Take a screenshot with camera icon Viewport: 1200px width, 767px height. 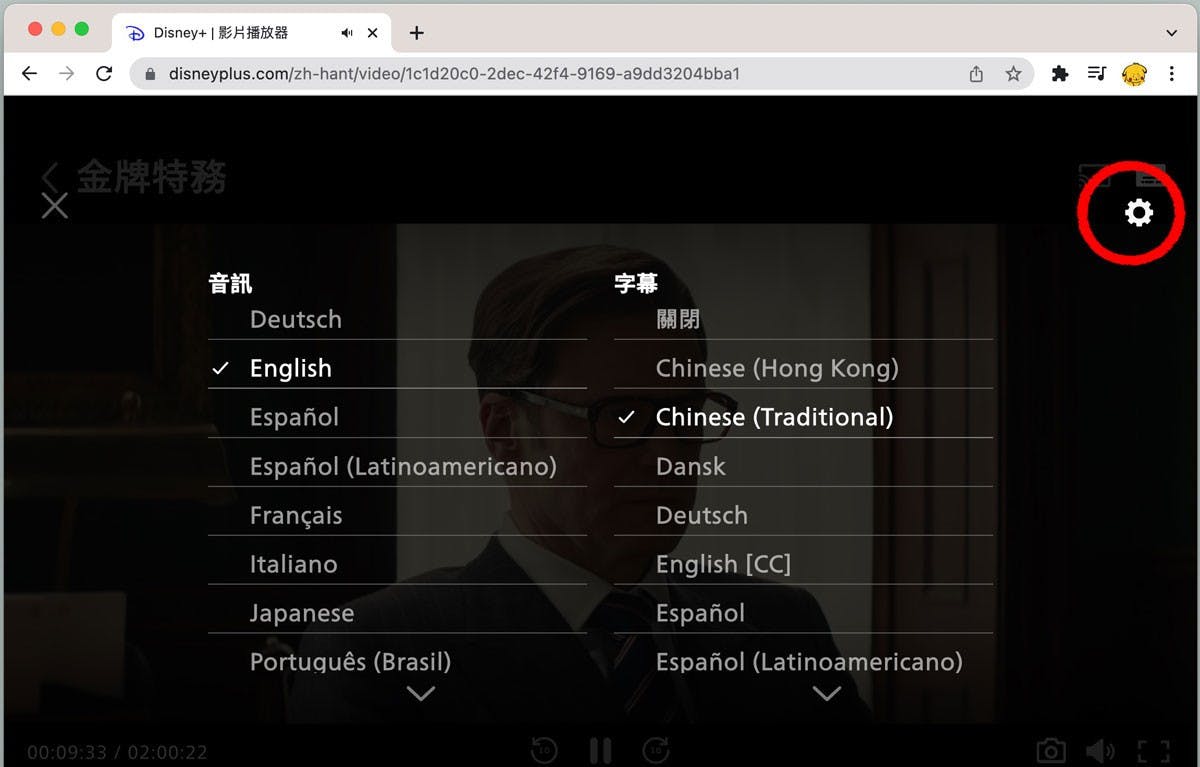pyautogui.click(x=1050, y=751)
